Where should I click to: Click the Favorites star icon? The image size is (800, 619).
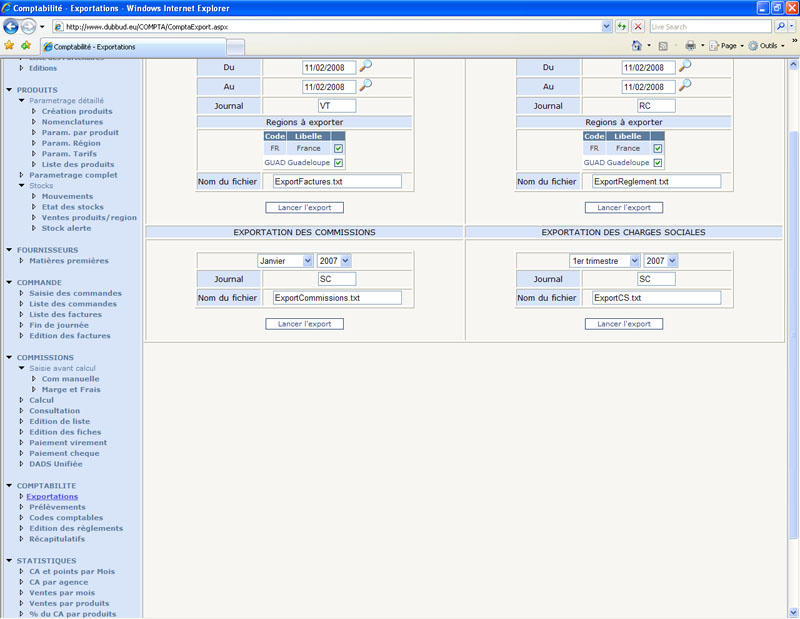coord(10,46)
